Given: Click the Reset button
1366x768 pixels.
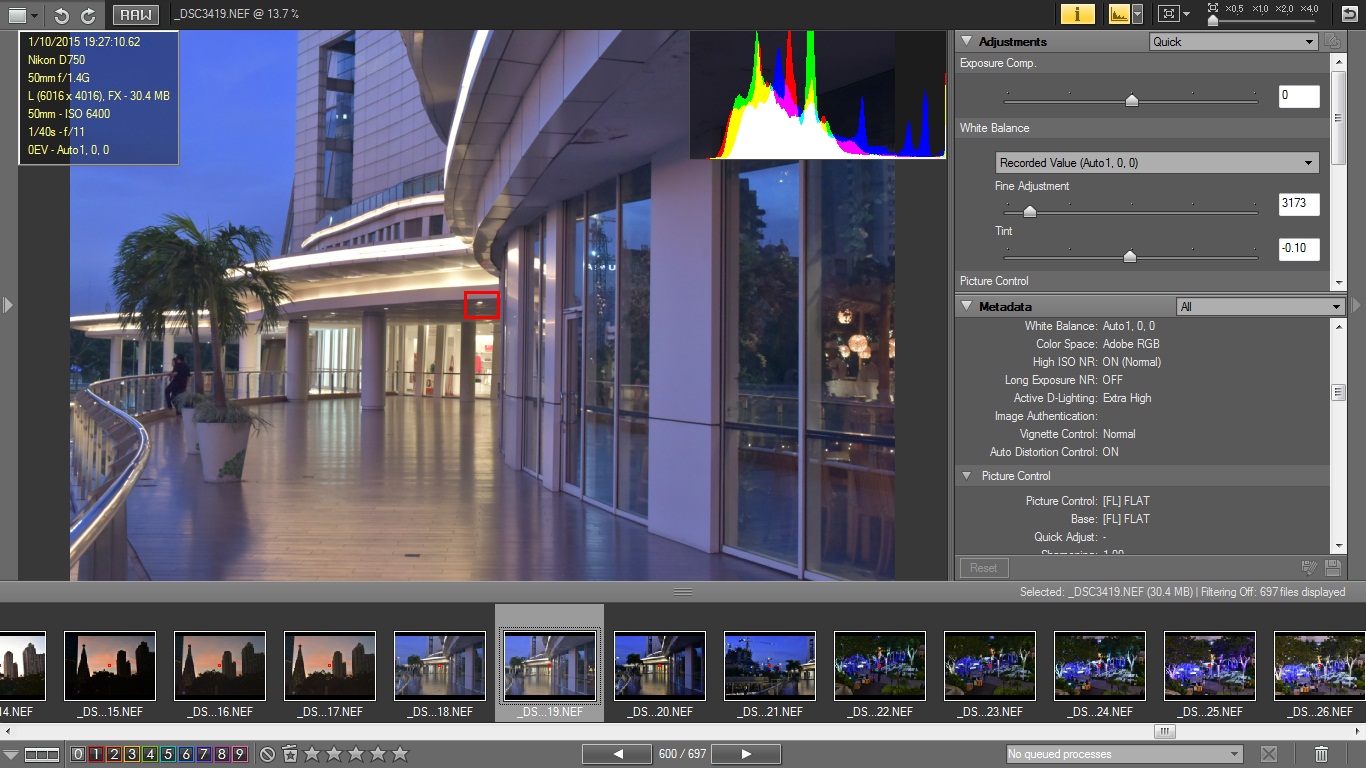Looking at the screenshot, I should coord(983,567).
